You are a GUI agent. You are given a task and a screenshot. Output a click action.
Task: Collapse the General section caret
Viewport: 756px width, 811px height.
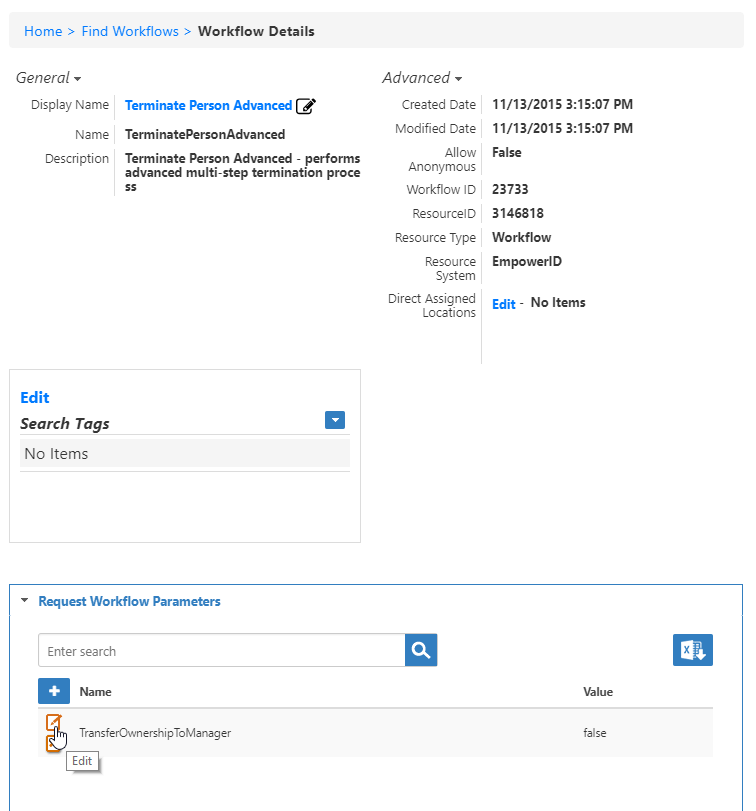coord(77,79)
